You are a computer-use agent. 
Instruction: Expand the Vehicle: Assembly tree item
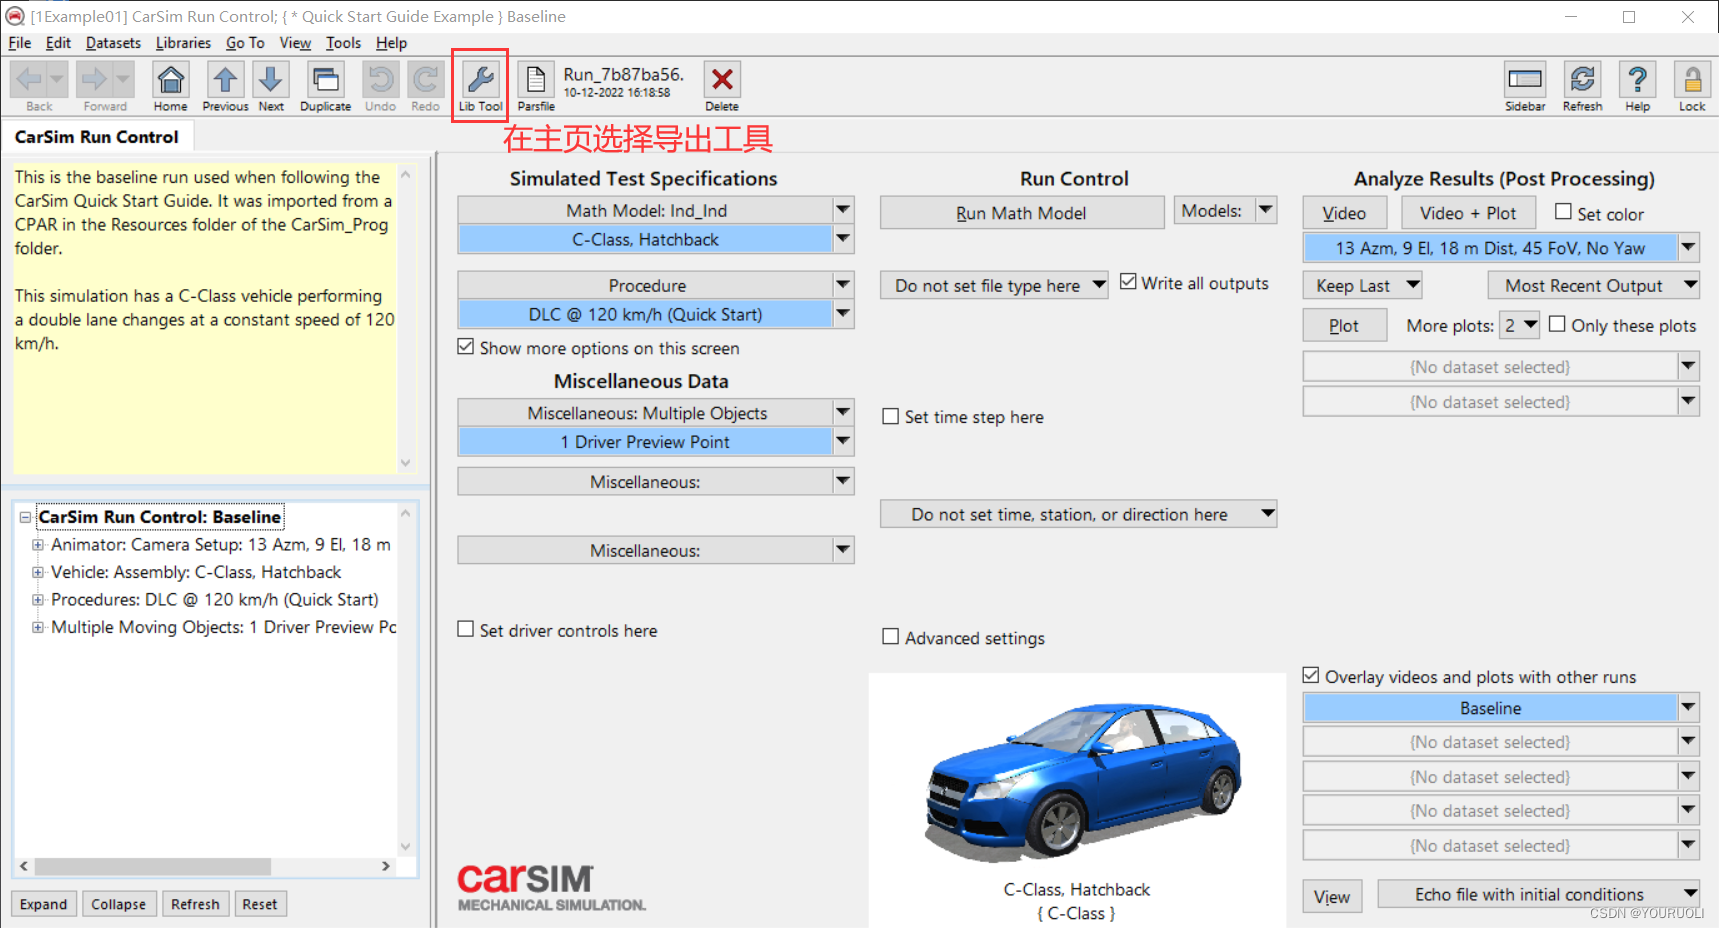38,572
